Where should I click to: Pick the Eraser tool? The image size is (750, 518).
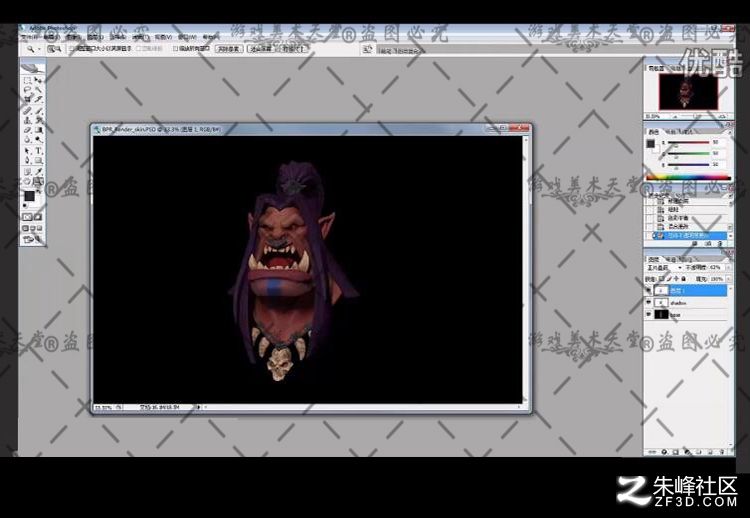coord(28,129)
